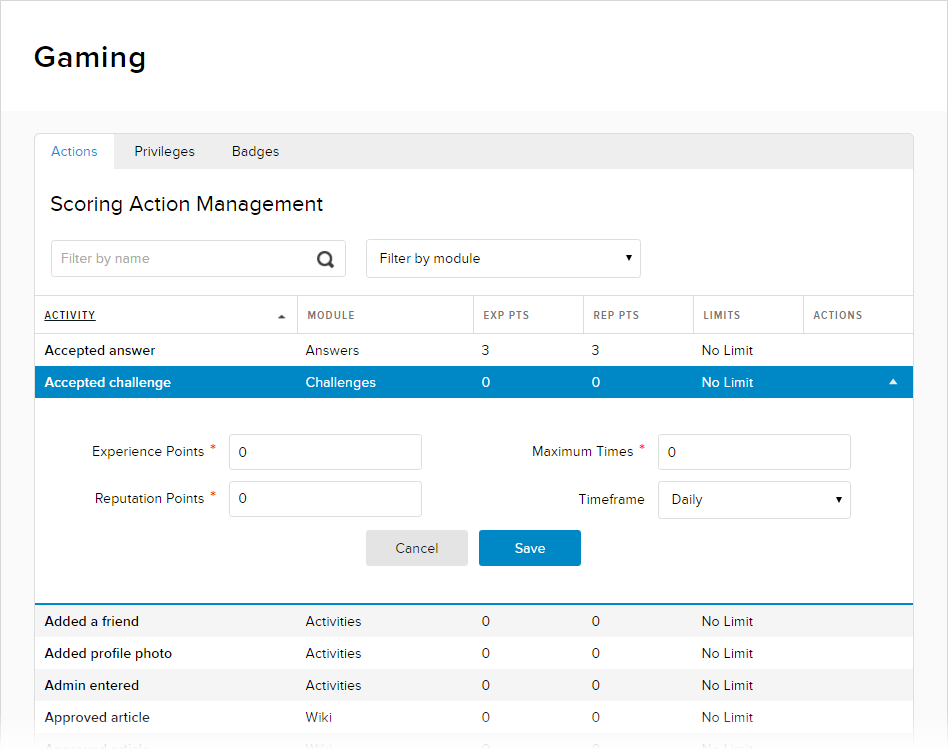Open the Filter by module dropdown
The height and width of the screenshot is (750, 948).
[x=503, y=258]
